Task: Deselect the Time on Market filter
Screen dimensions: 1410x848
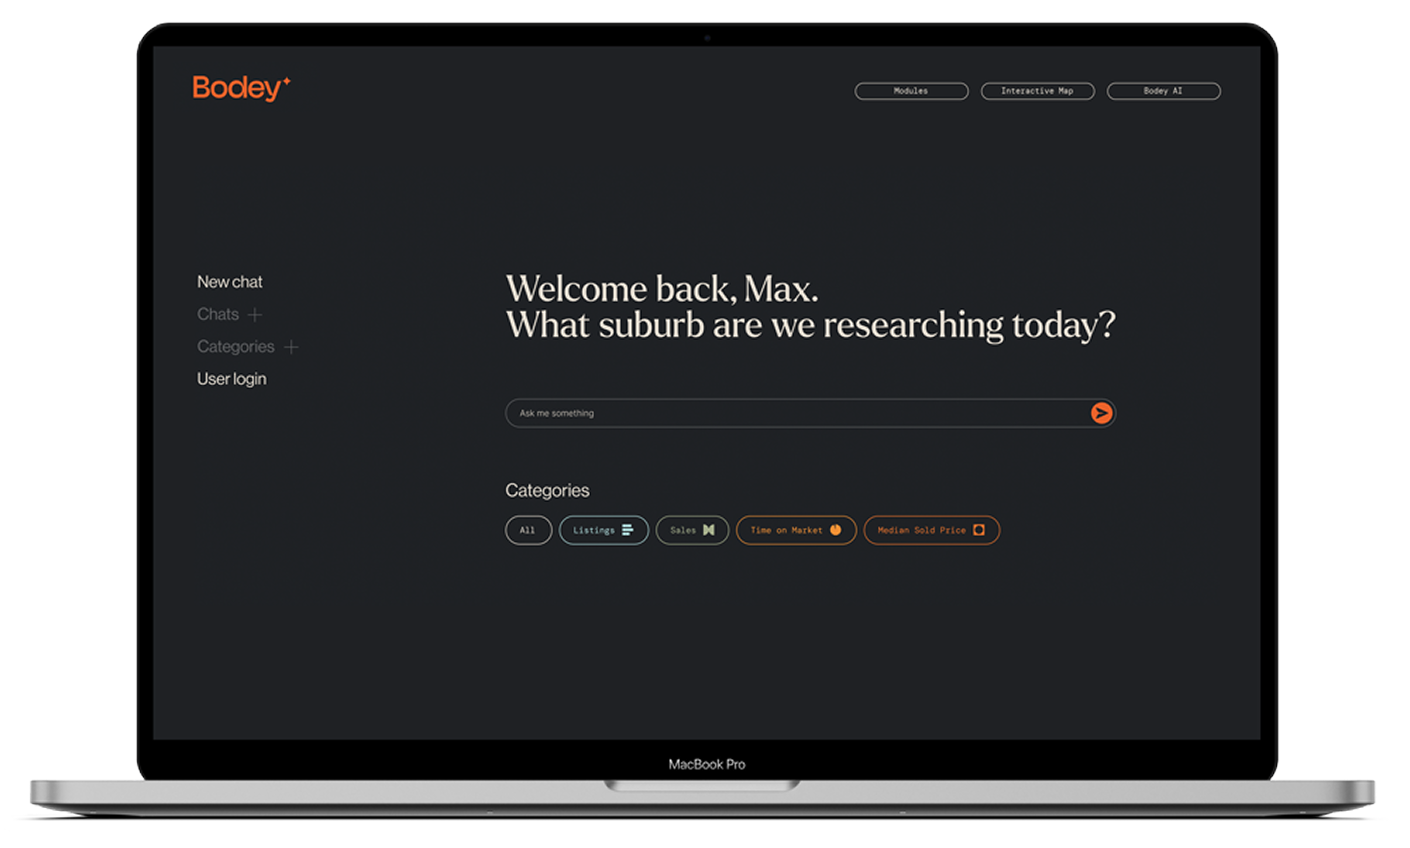Action: (x=796, y=530)
